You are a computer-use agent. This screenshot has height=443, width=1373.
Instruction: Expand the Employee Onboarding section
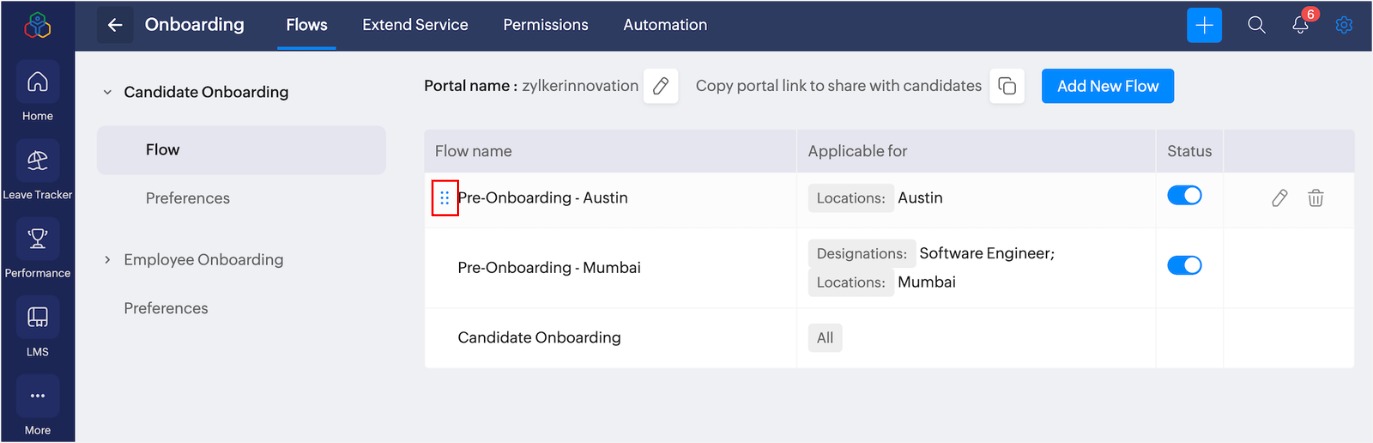[x=108, y=260]
